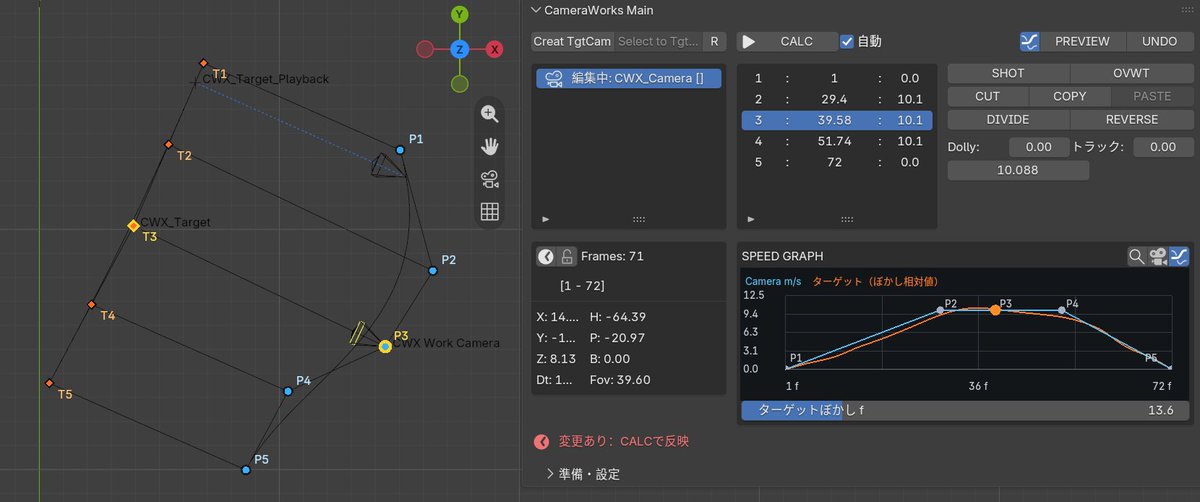Image resolution: width=1200 pixels, height=502 pixels.
Task: Click the red X axis gizmo ball
Action: click(494, 49)
